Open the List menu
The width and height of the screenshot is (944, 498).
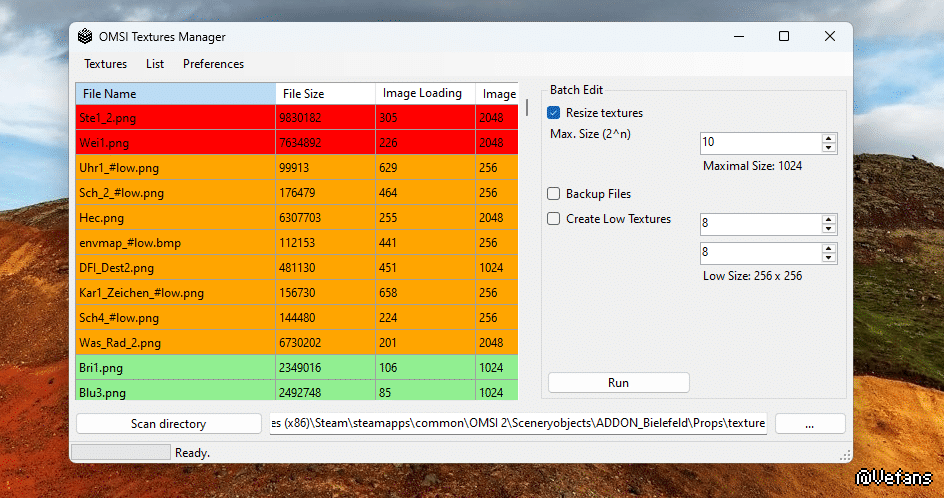tap(155, 64)
